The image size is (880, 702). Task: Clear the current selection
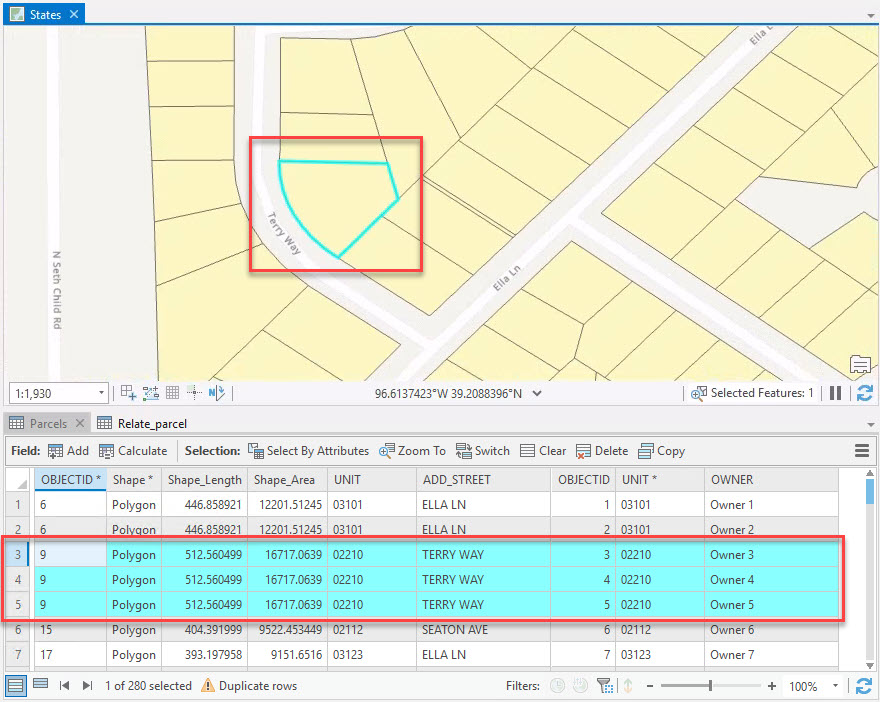[x=543, y=451]
